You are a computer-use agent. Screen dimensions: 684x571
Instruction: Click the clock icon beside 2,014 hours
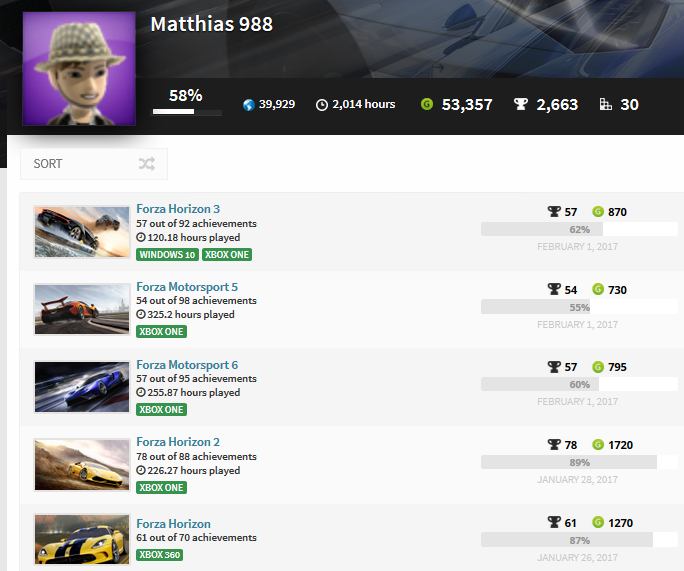click(321, 105)
